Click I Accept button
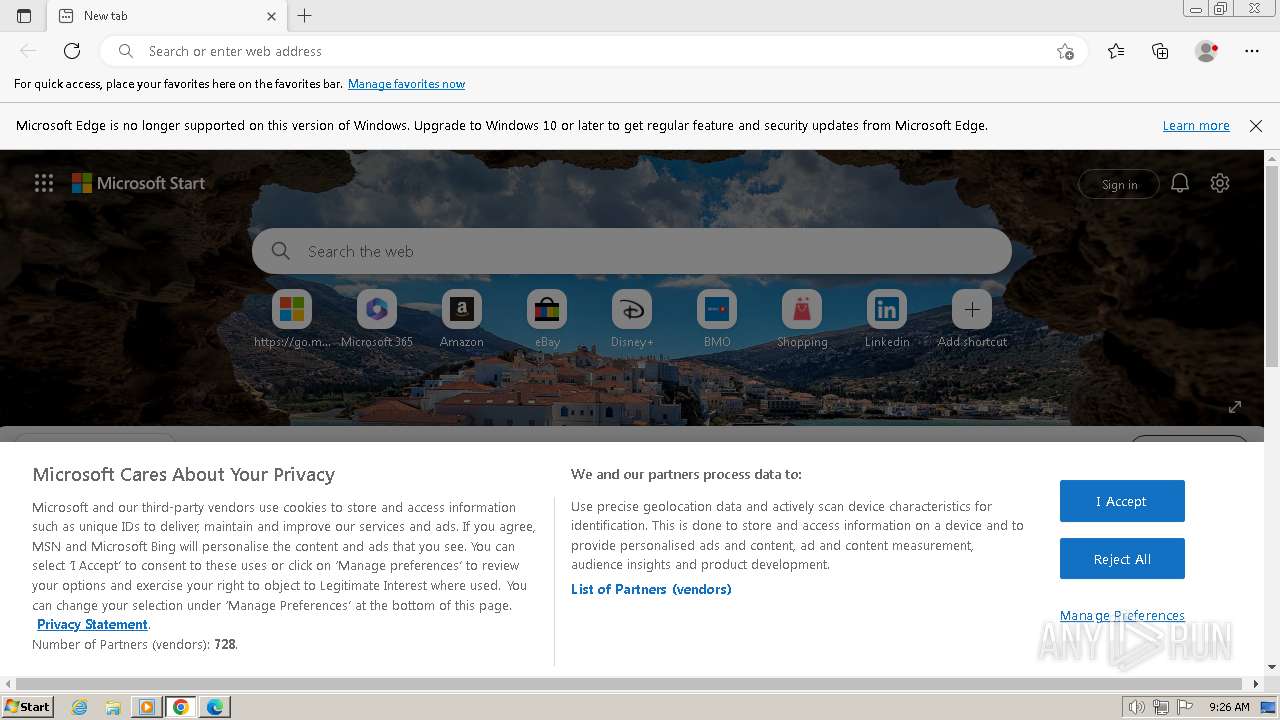The height and width of the screenshot is (720, 1280). [1122, 501]
